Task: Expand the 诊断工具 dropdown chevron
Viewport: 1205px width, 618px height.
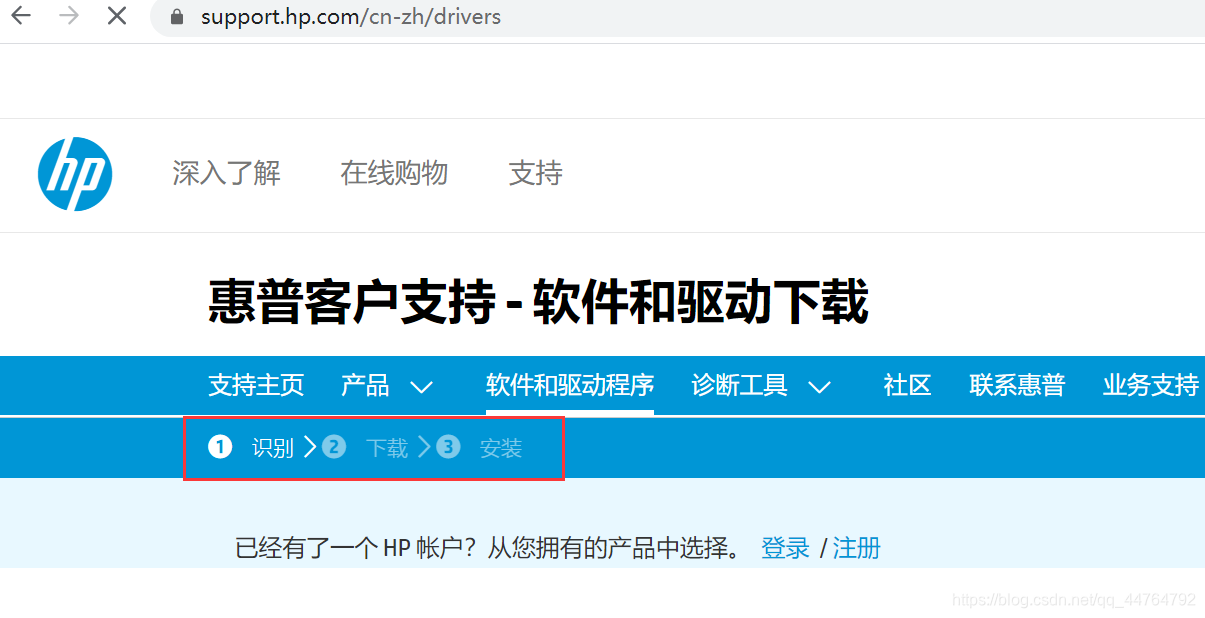Action: click(819, 387)
